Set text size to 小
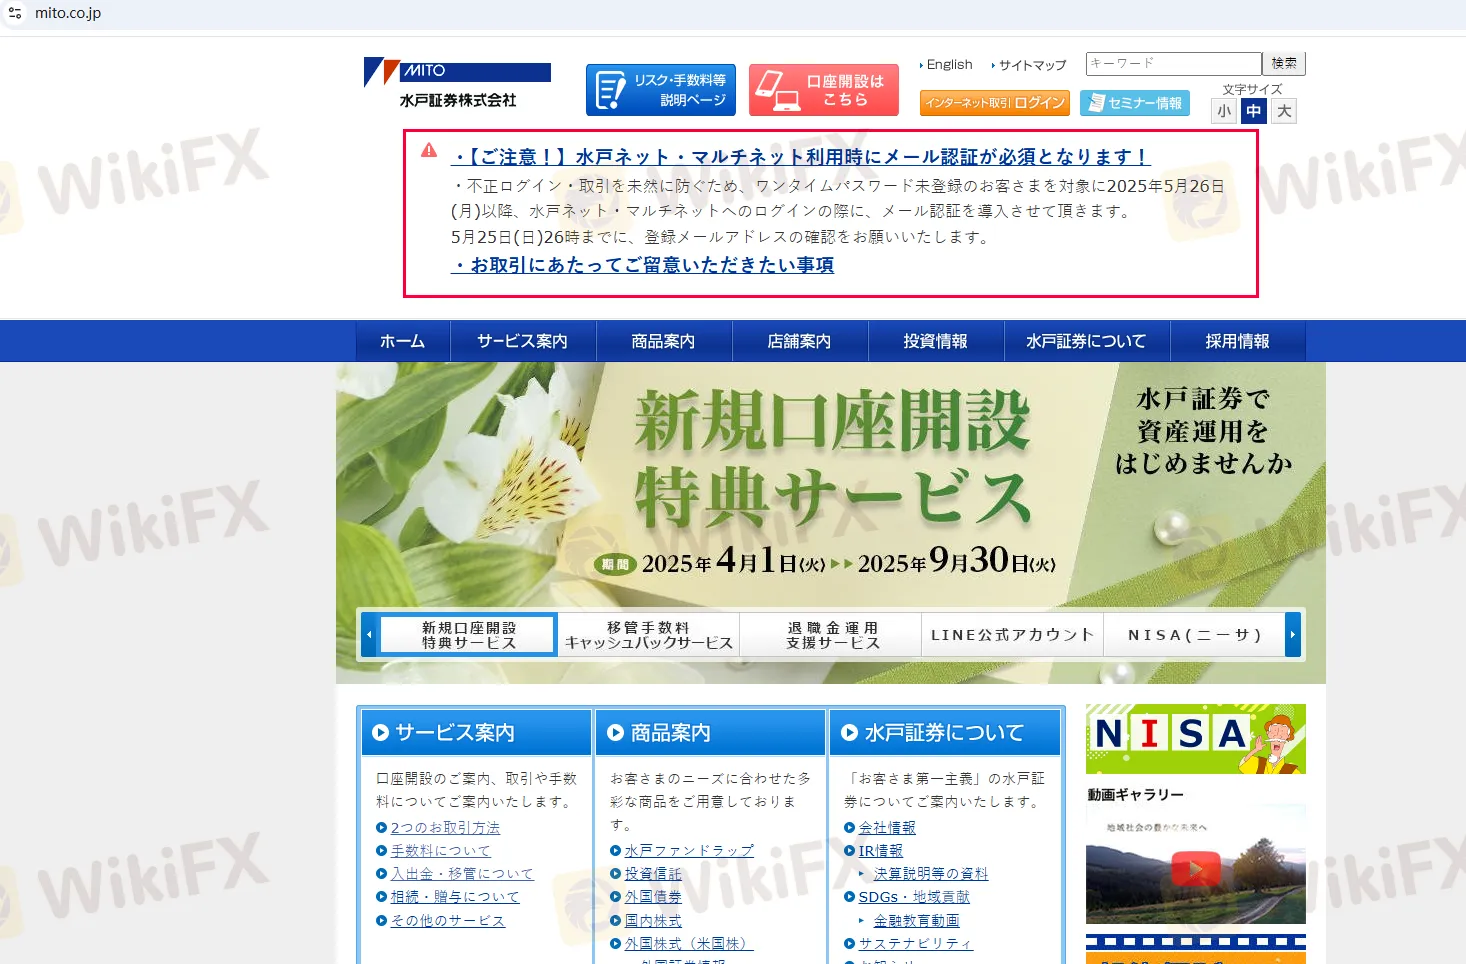1466x964 pixels. click(x=1224, y=111)
